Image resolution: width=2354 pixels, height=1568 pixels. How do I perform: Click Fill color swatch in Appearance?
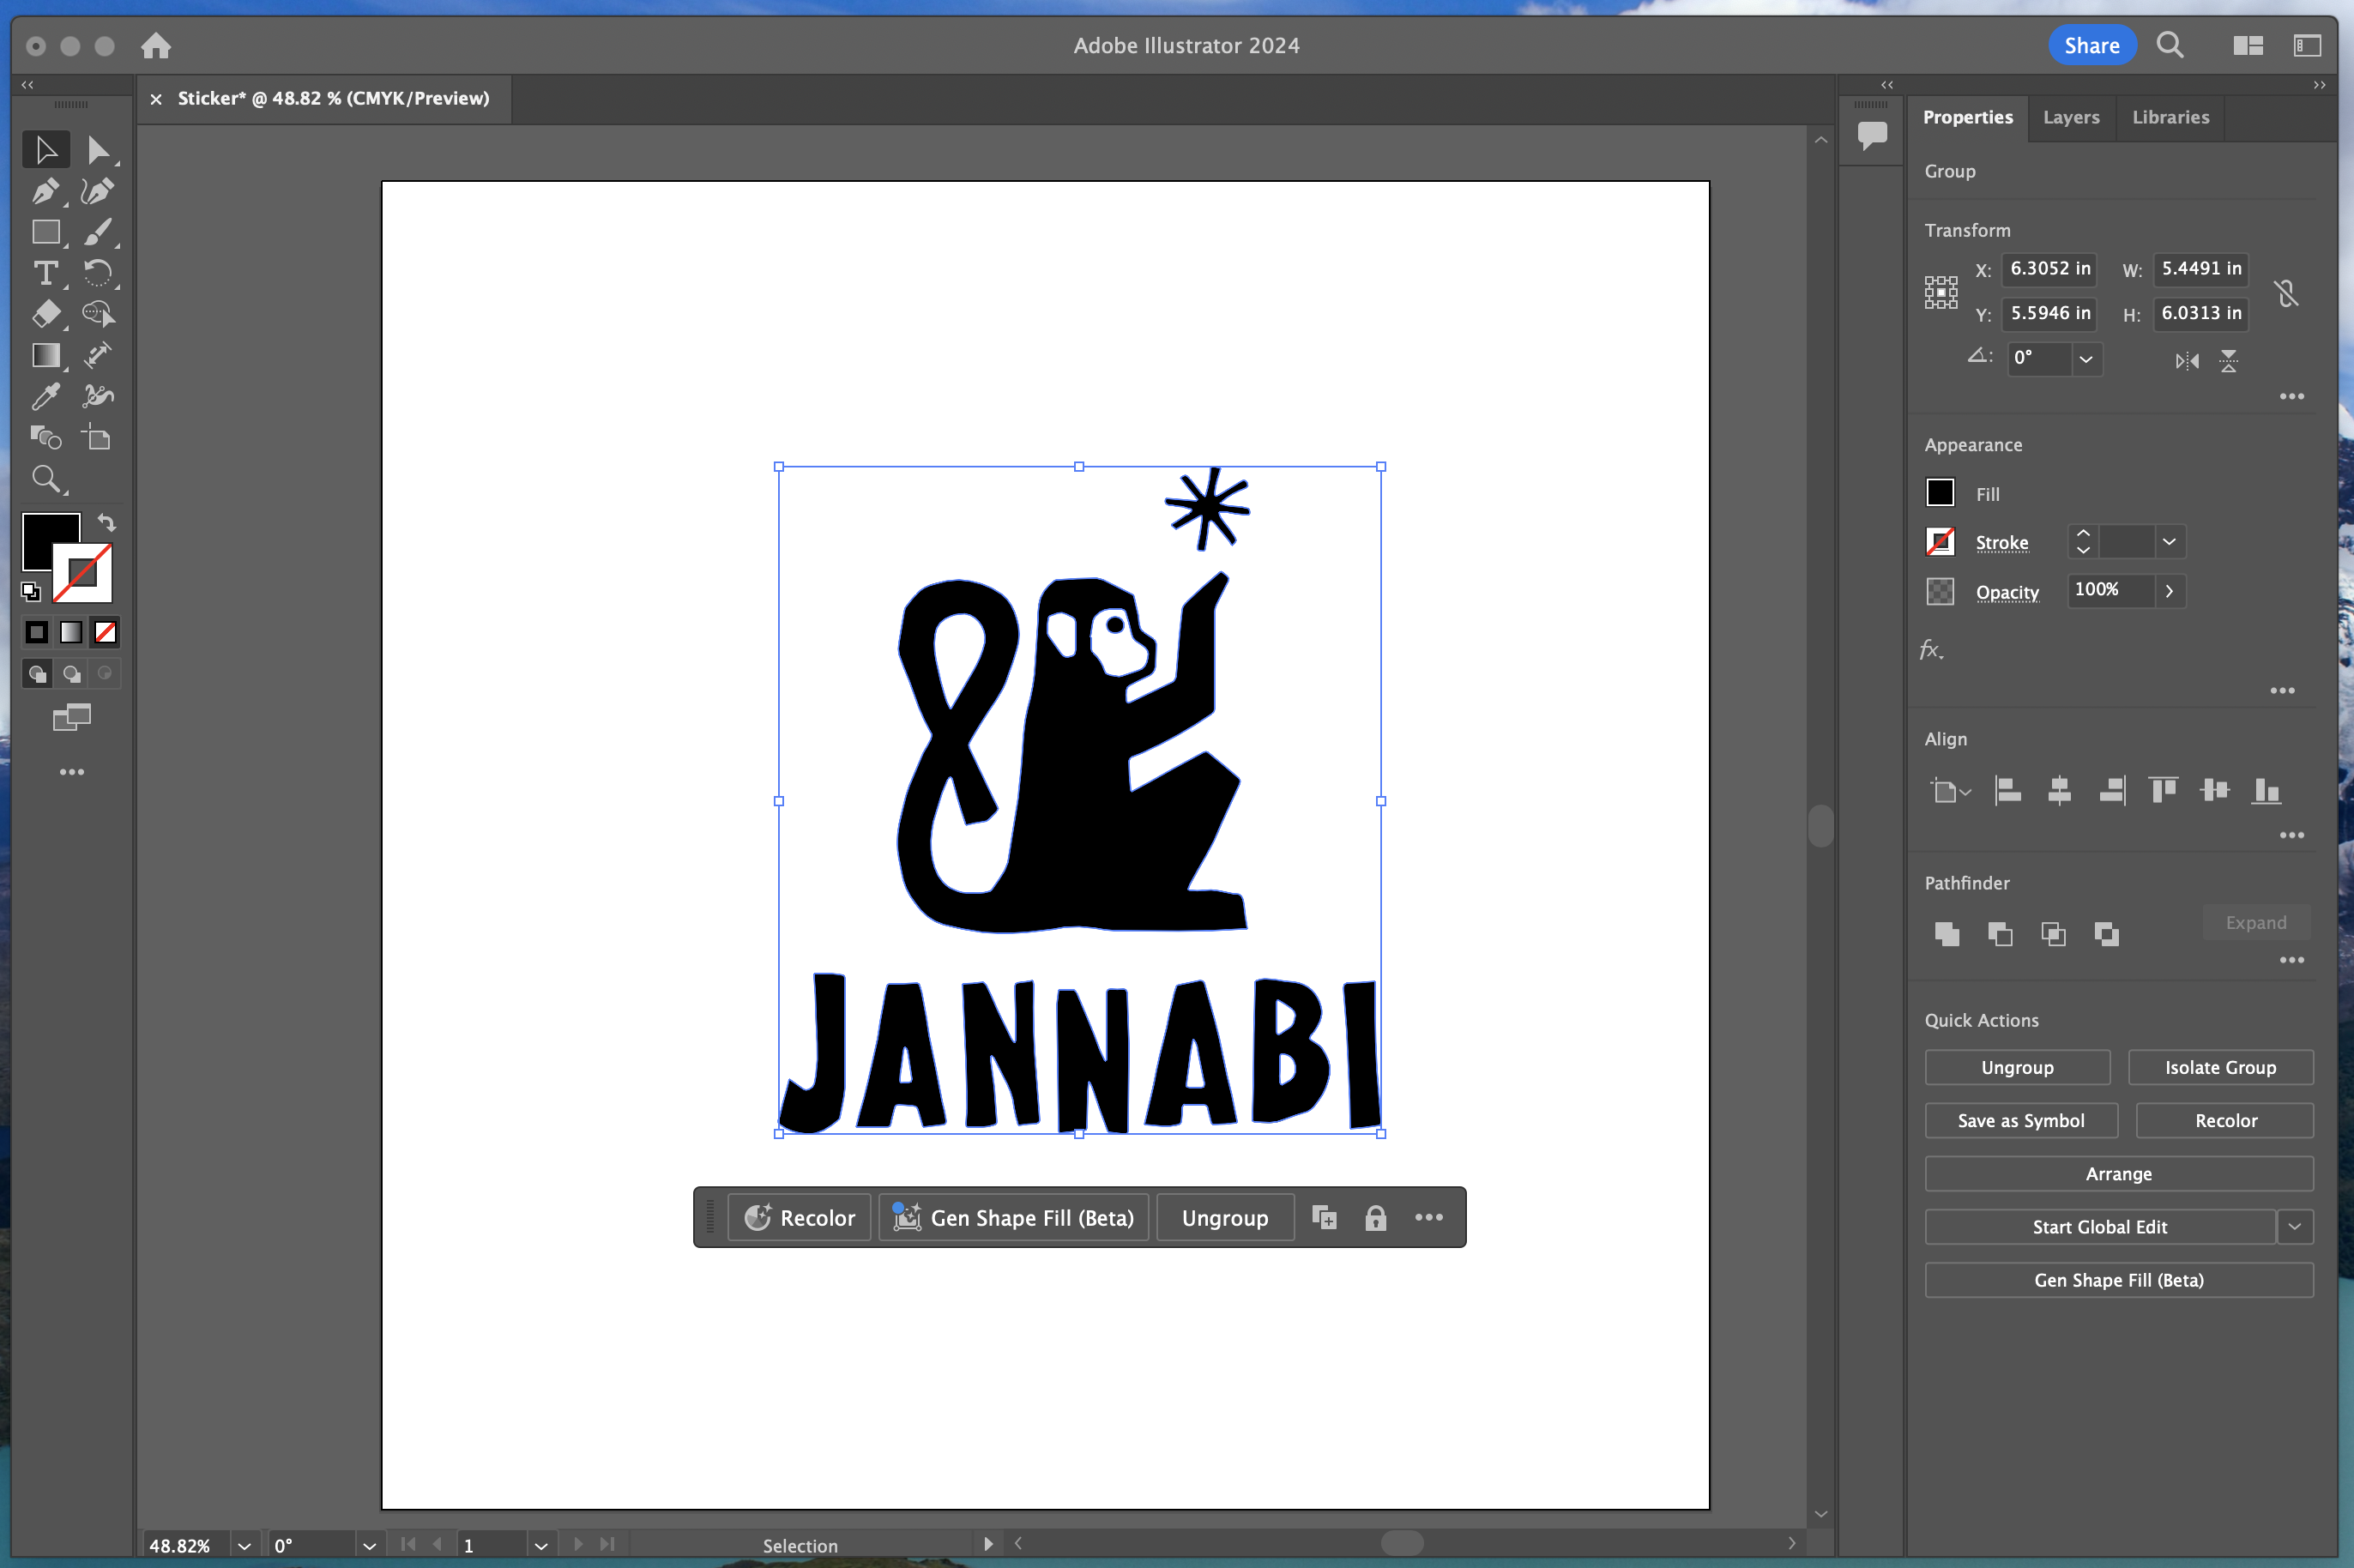1939,493
